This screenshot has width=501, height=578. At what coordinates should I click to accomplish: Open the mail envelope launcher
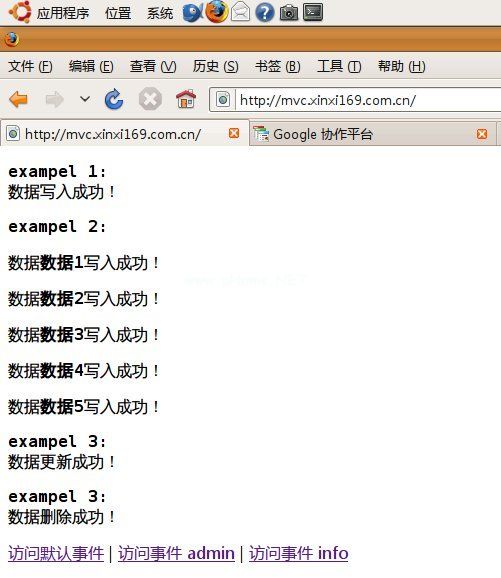point(241,12)
